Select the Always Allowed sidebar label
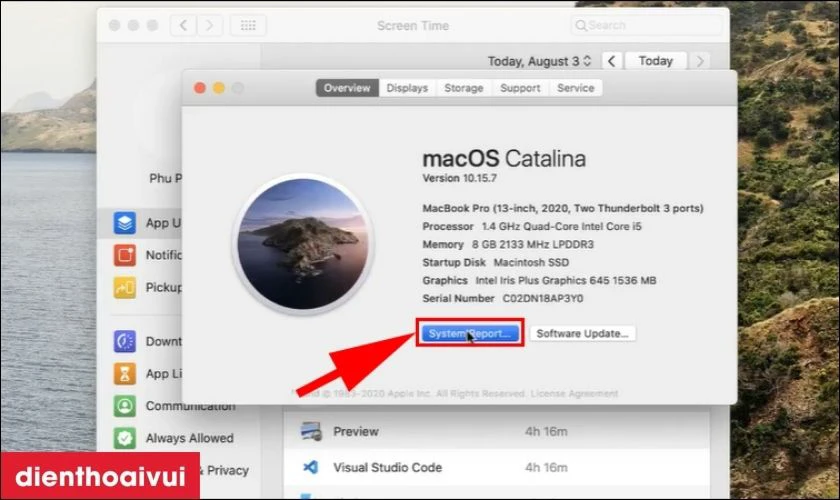This screenshot has height=500, width=840. click(190, 438)
